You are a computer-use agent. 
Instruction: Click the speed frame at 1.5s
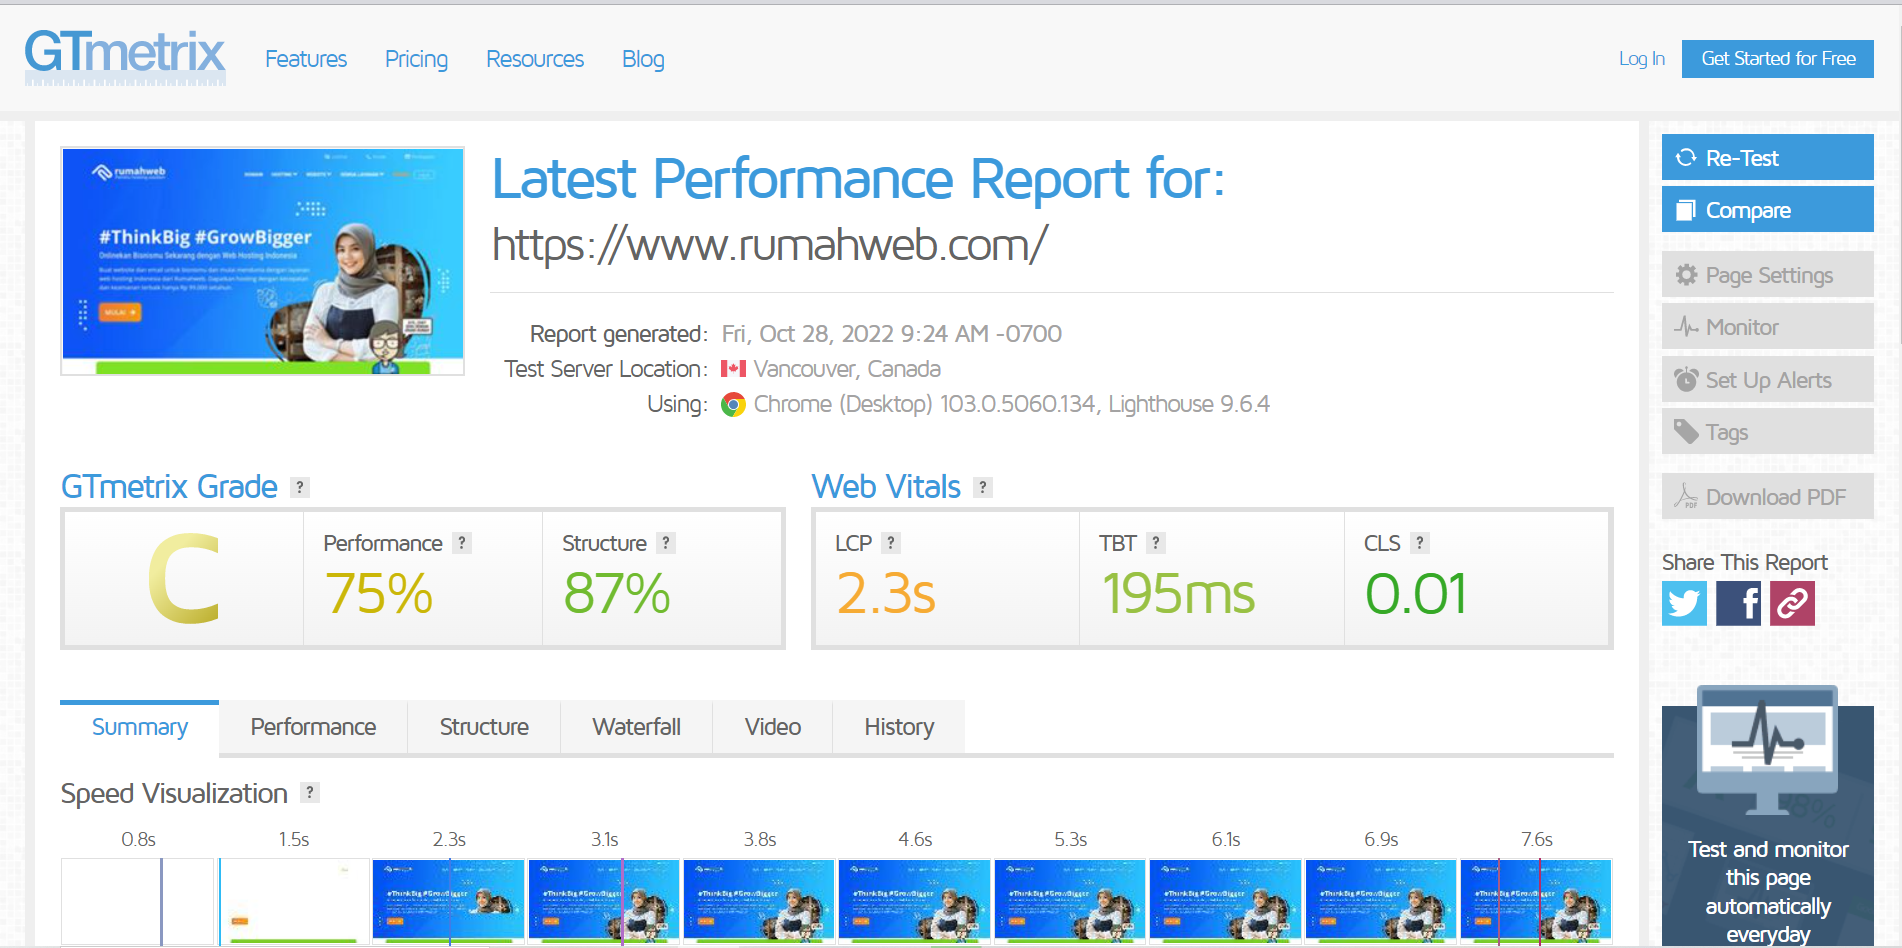pos(293,901)
